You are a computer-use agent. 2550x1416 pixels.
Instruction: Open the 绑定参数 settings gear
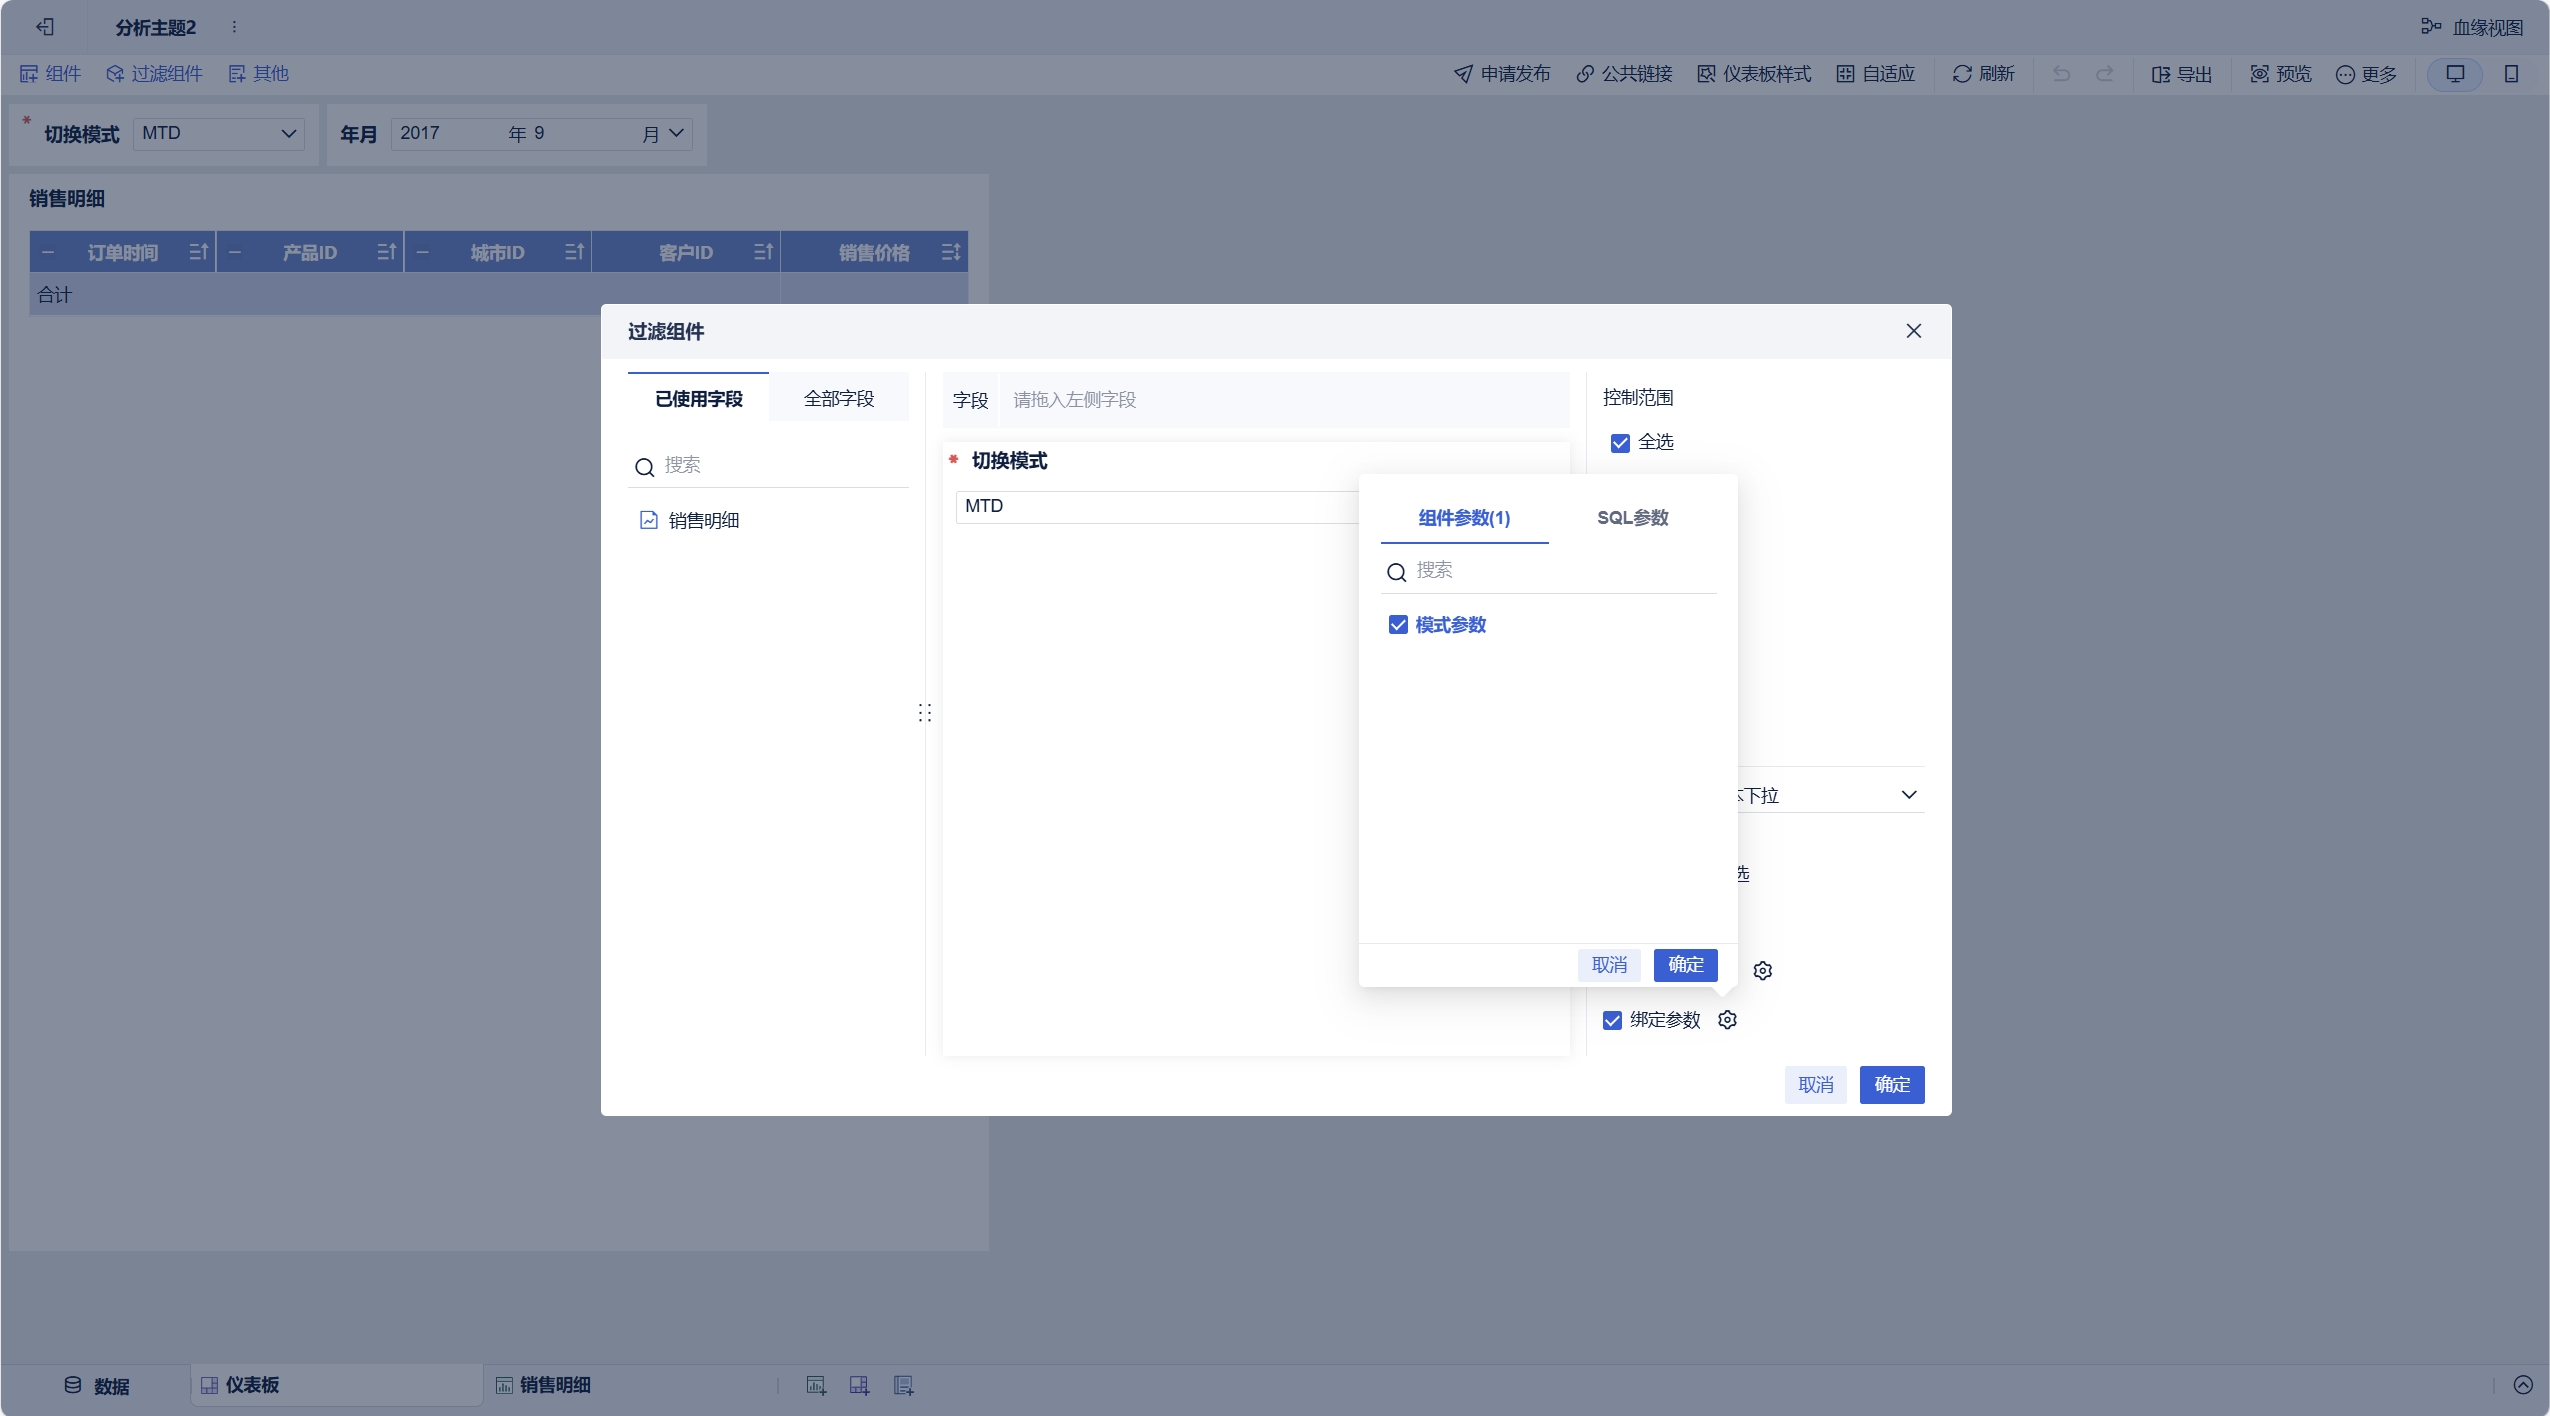(x=1727, y=1020)
